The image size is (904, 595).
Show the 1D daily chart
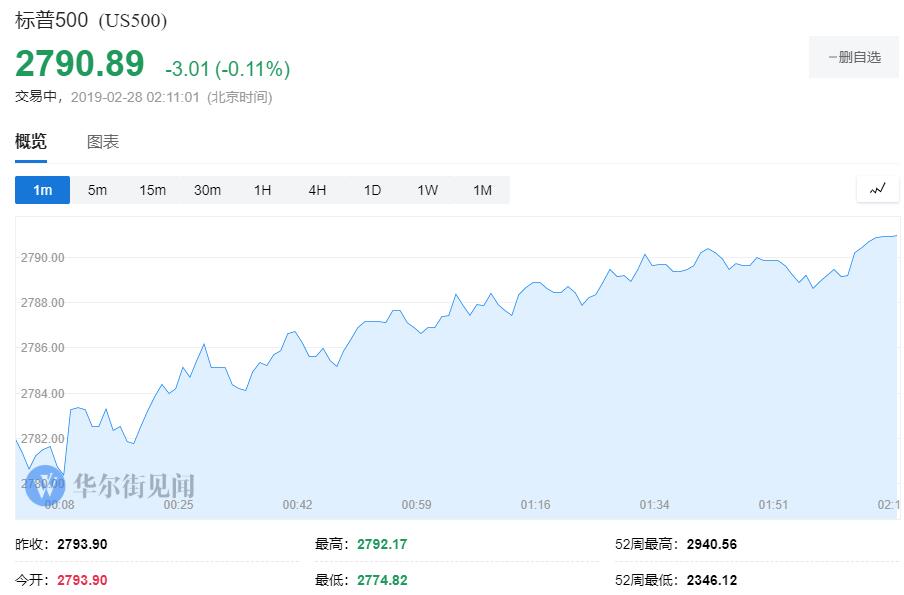[x=372, y=190]
